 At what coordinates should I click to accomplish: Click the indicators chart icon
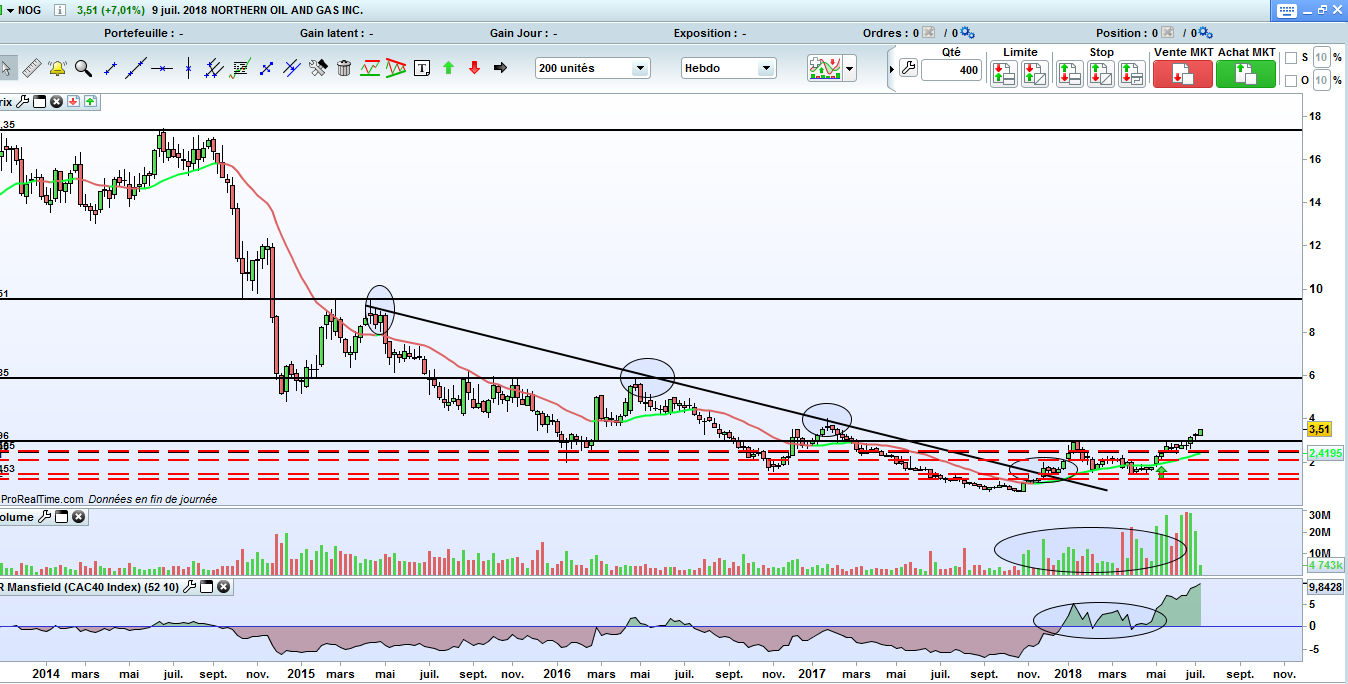tap(825, 68)
